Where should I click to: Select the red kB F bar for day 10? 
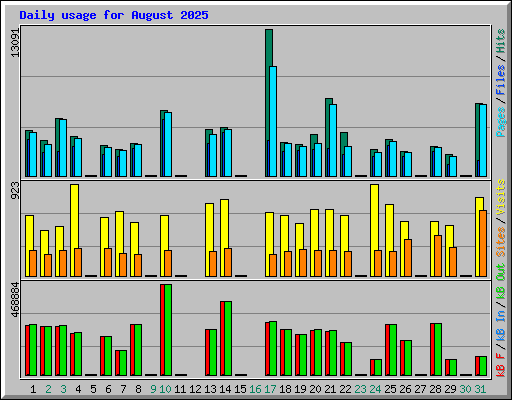(162, 330)
